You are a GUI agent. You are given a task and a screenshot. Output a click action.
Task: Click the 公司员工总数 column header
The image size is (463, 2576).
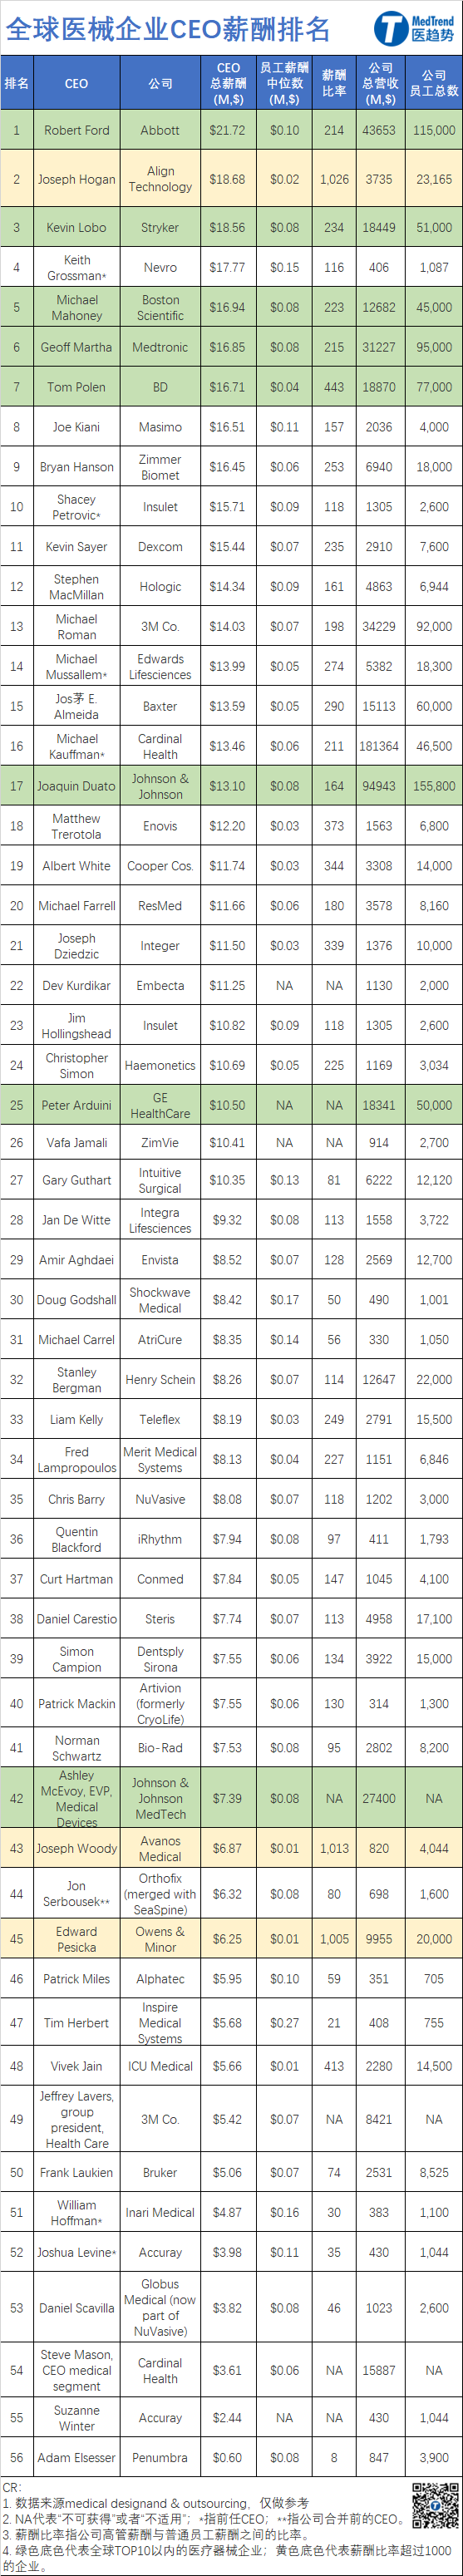(x=434, y=83)
